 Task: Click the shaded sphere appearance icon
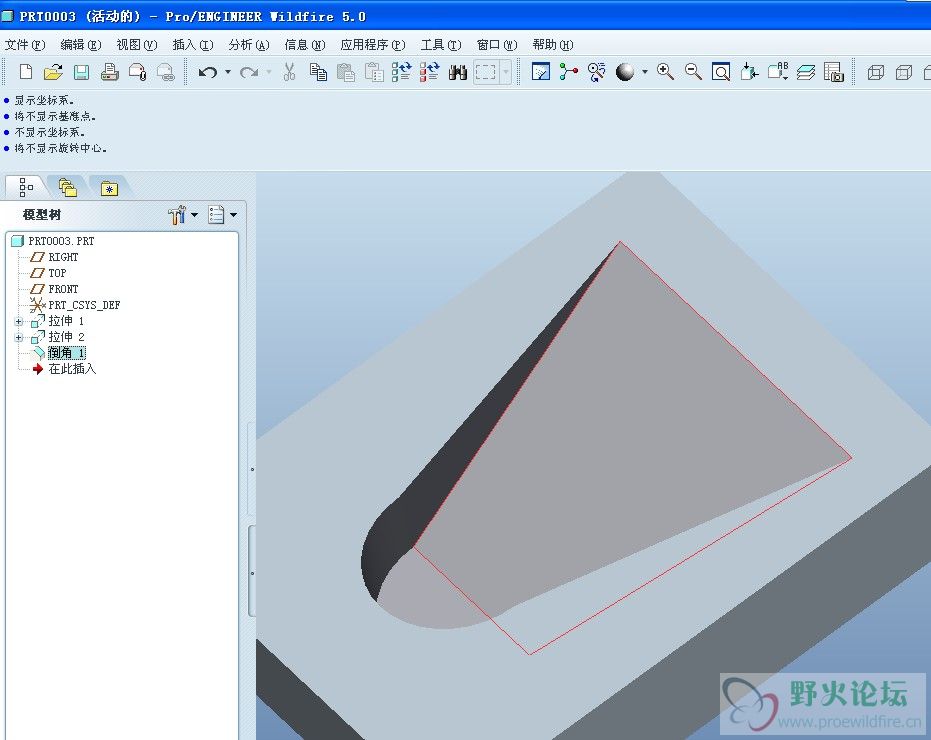(625, 72)
